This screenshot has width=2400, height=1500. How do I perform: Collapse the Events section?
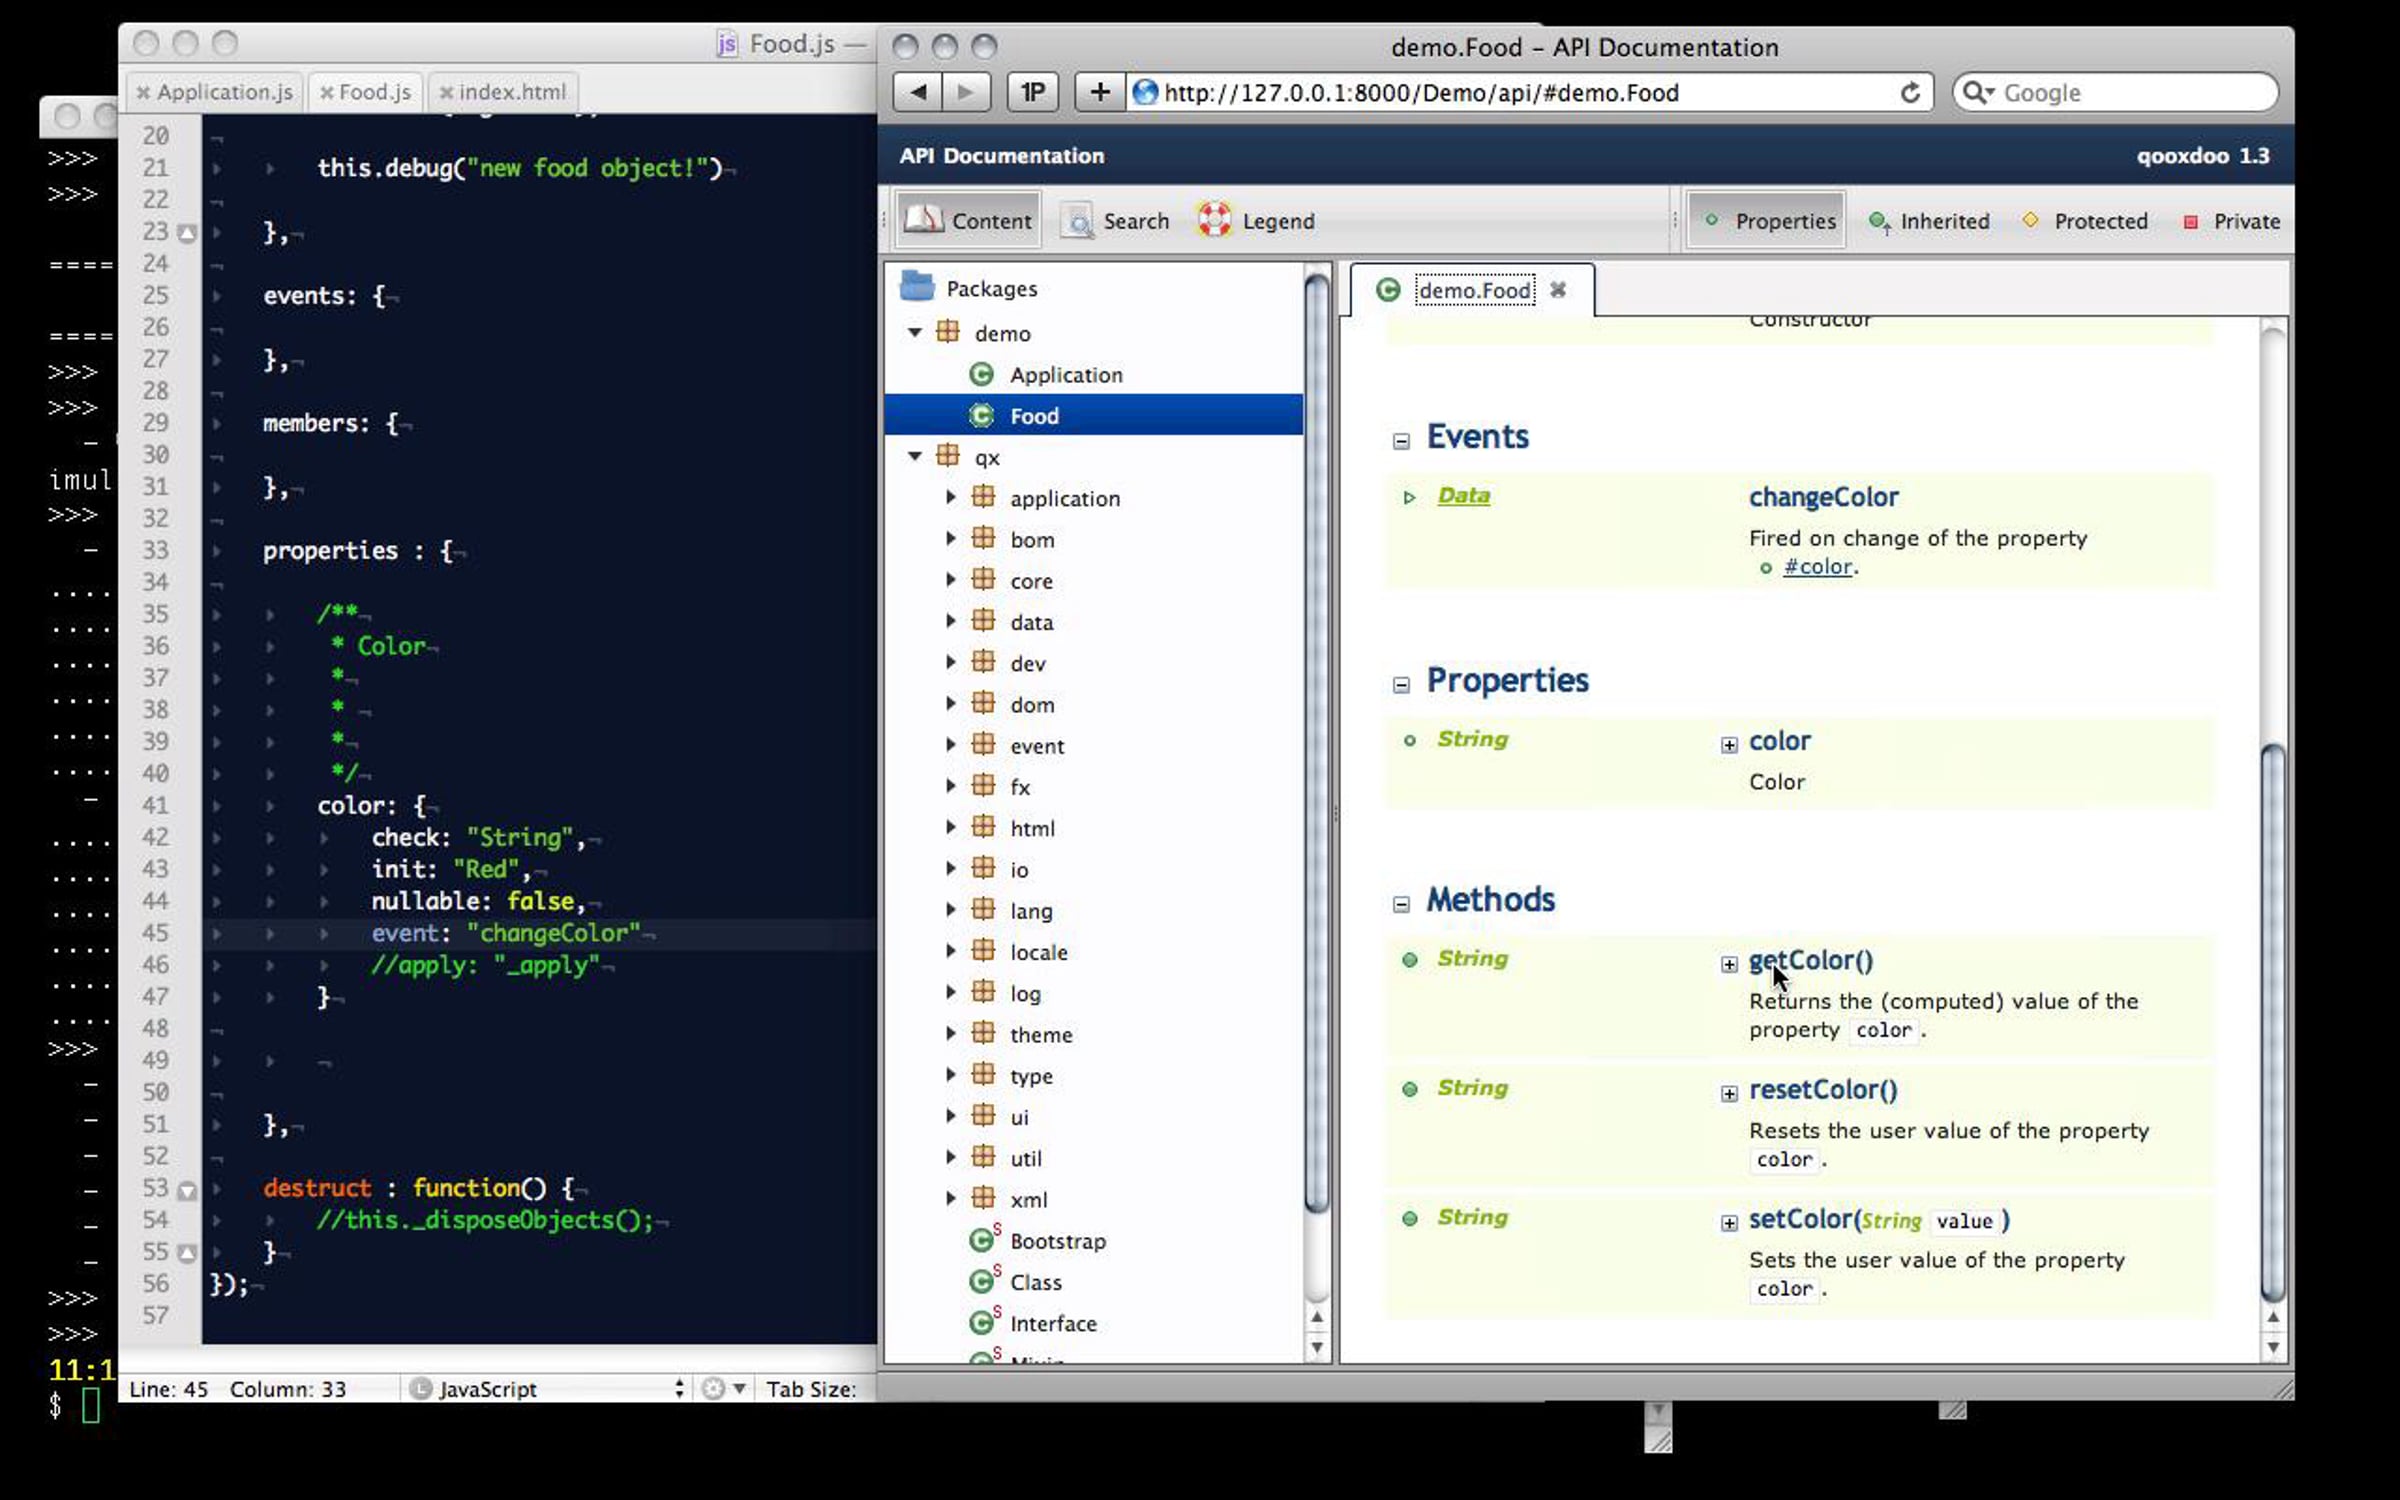point(1401,441)
